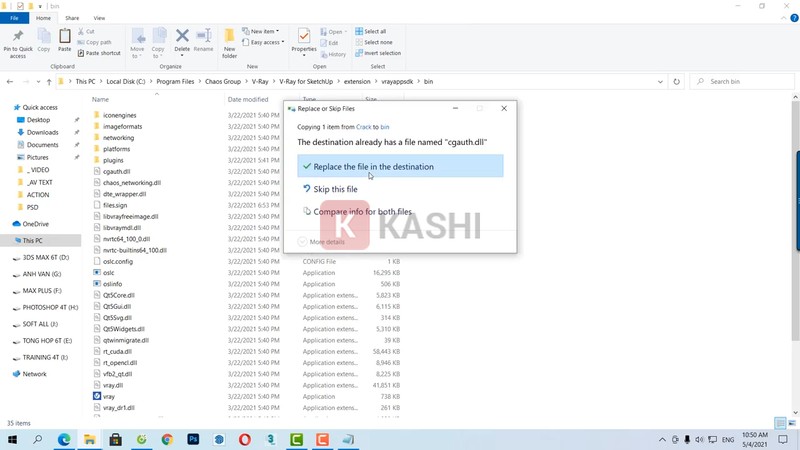Select the Qt5Core.dll file
The height and width of the screenshot is (450, 800).
point(118,295)
